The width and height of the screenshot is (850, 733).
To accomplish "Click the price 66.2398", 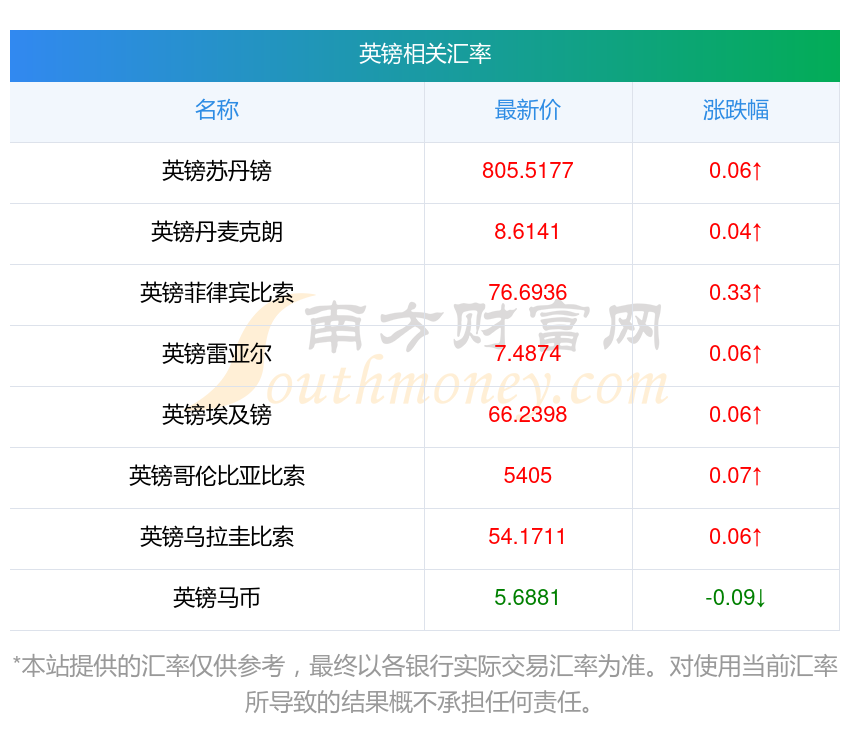I will (527, 415).
